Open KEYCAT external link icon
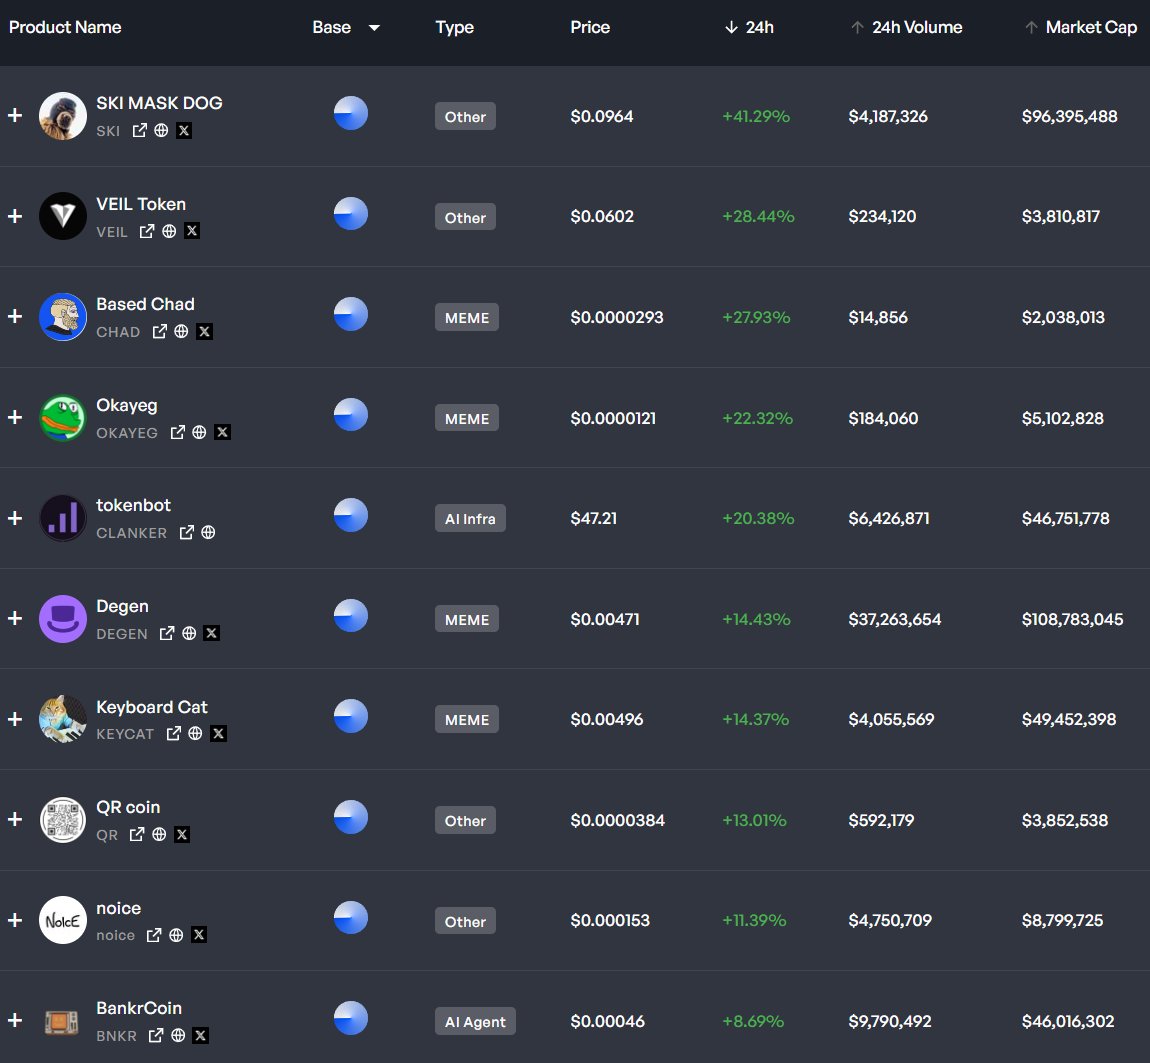The height and width of the screenshot is (1063, 1150). 173,734
